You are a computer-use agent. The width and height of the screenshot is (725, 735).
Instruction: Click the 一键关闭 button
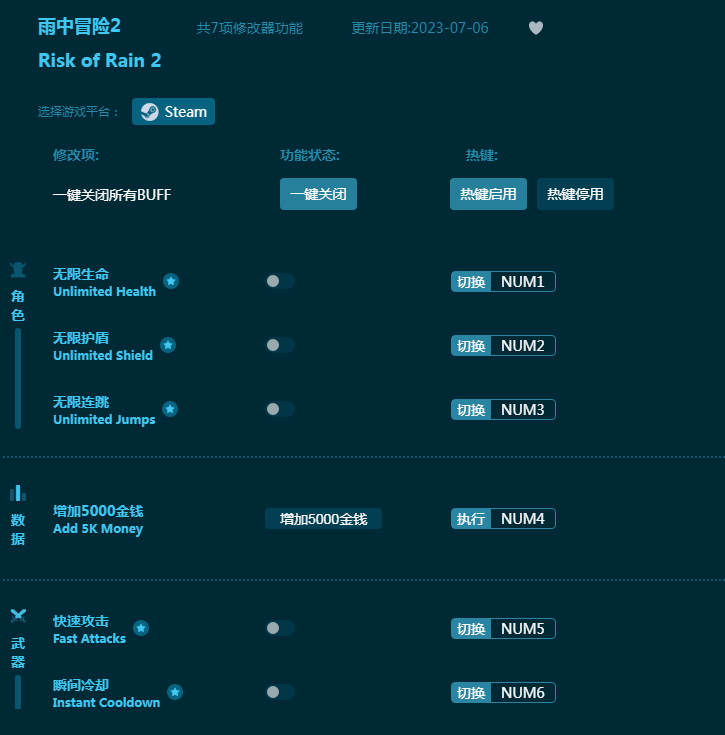pyautogui.click(x=318, y=194)
